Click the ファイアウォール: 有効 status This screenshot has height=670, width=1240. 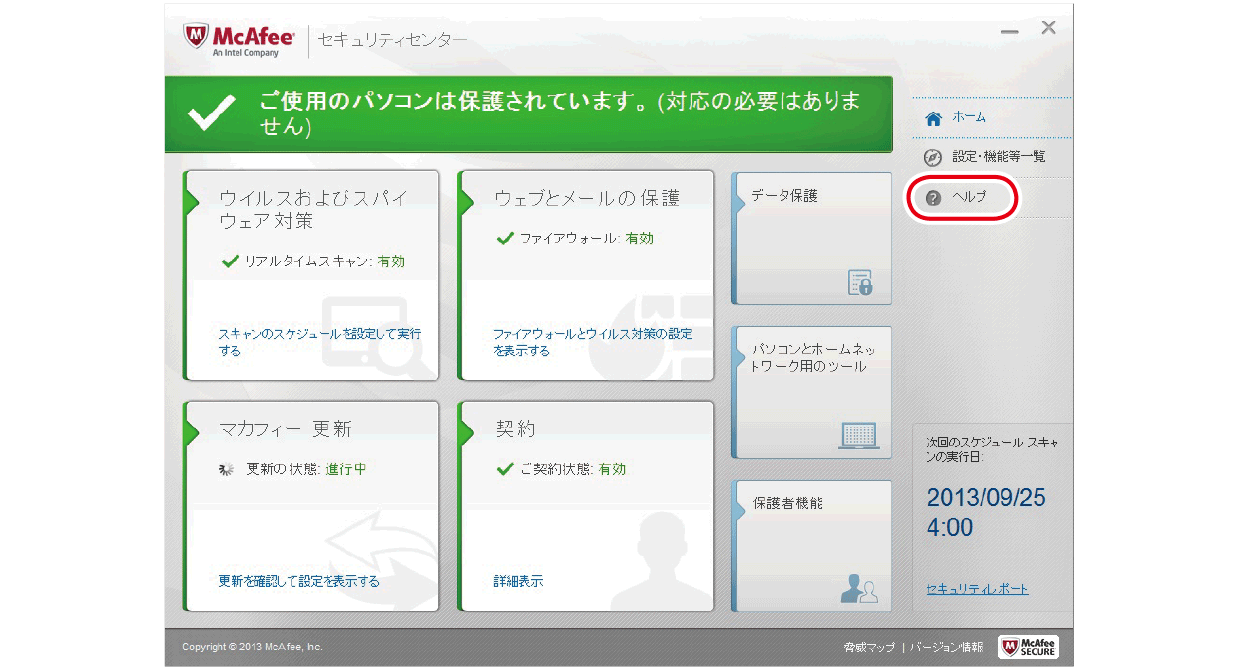(x=587, y=238)
